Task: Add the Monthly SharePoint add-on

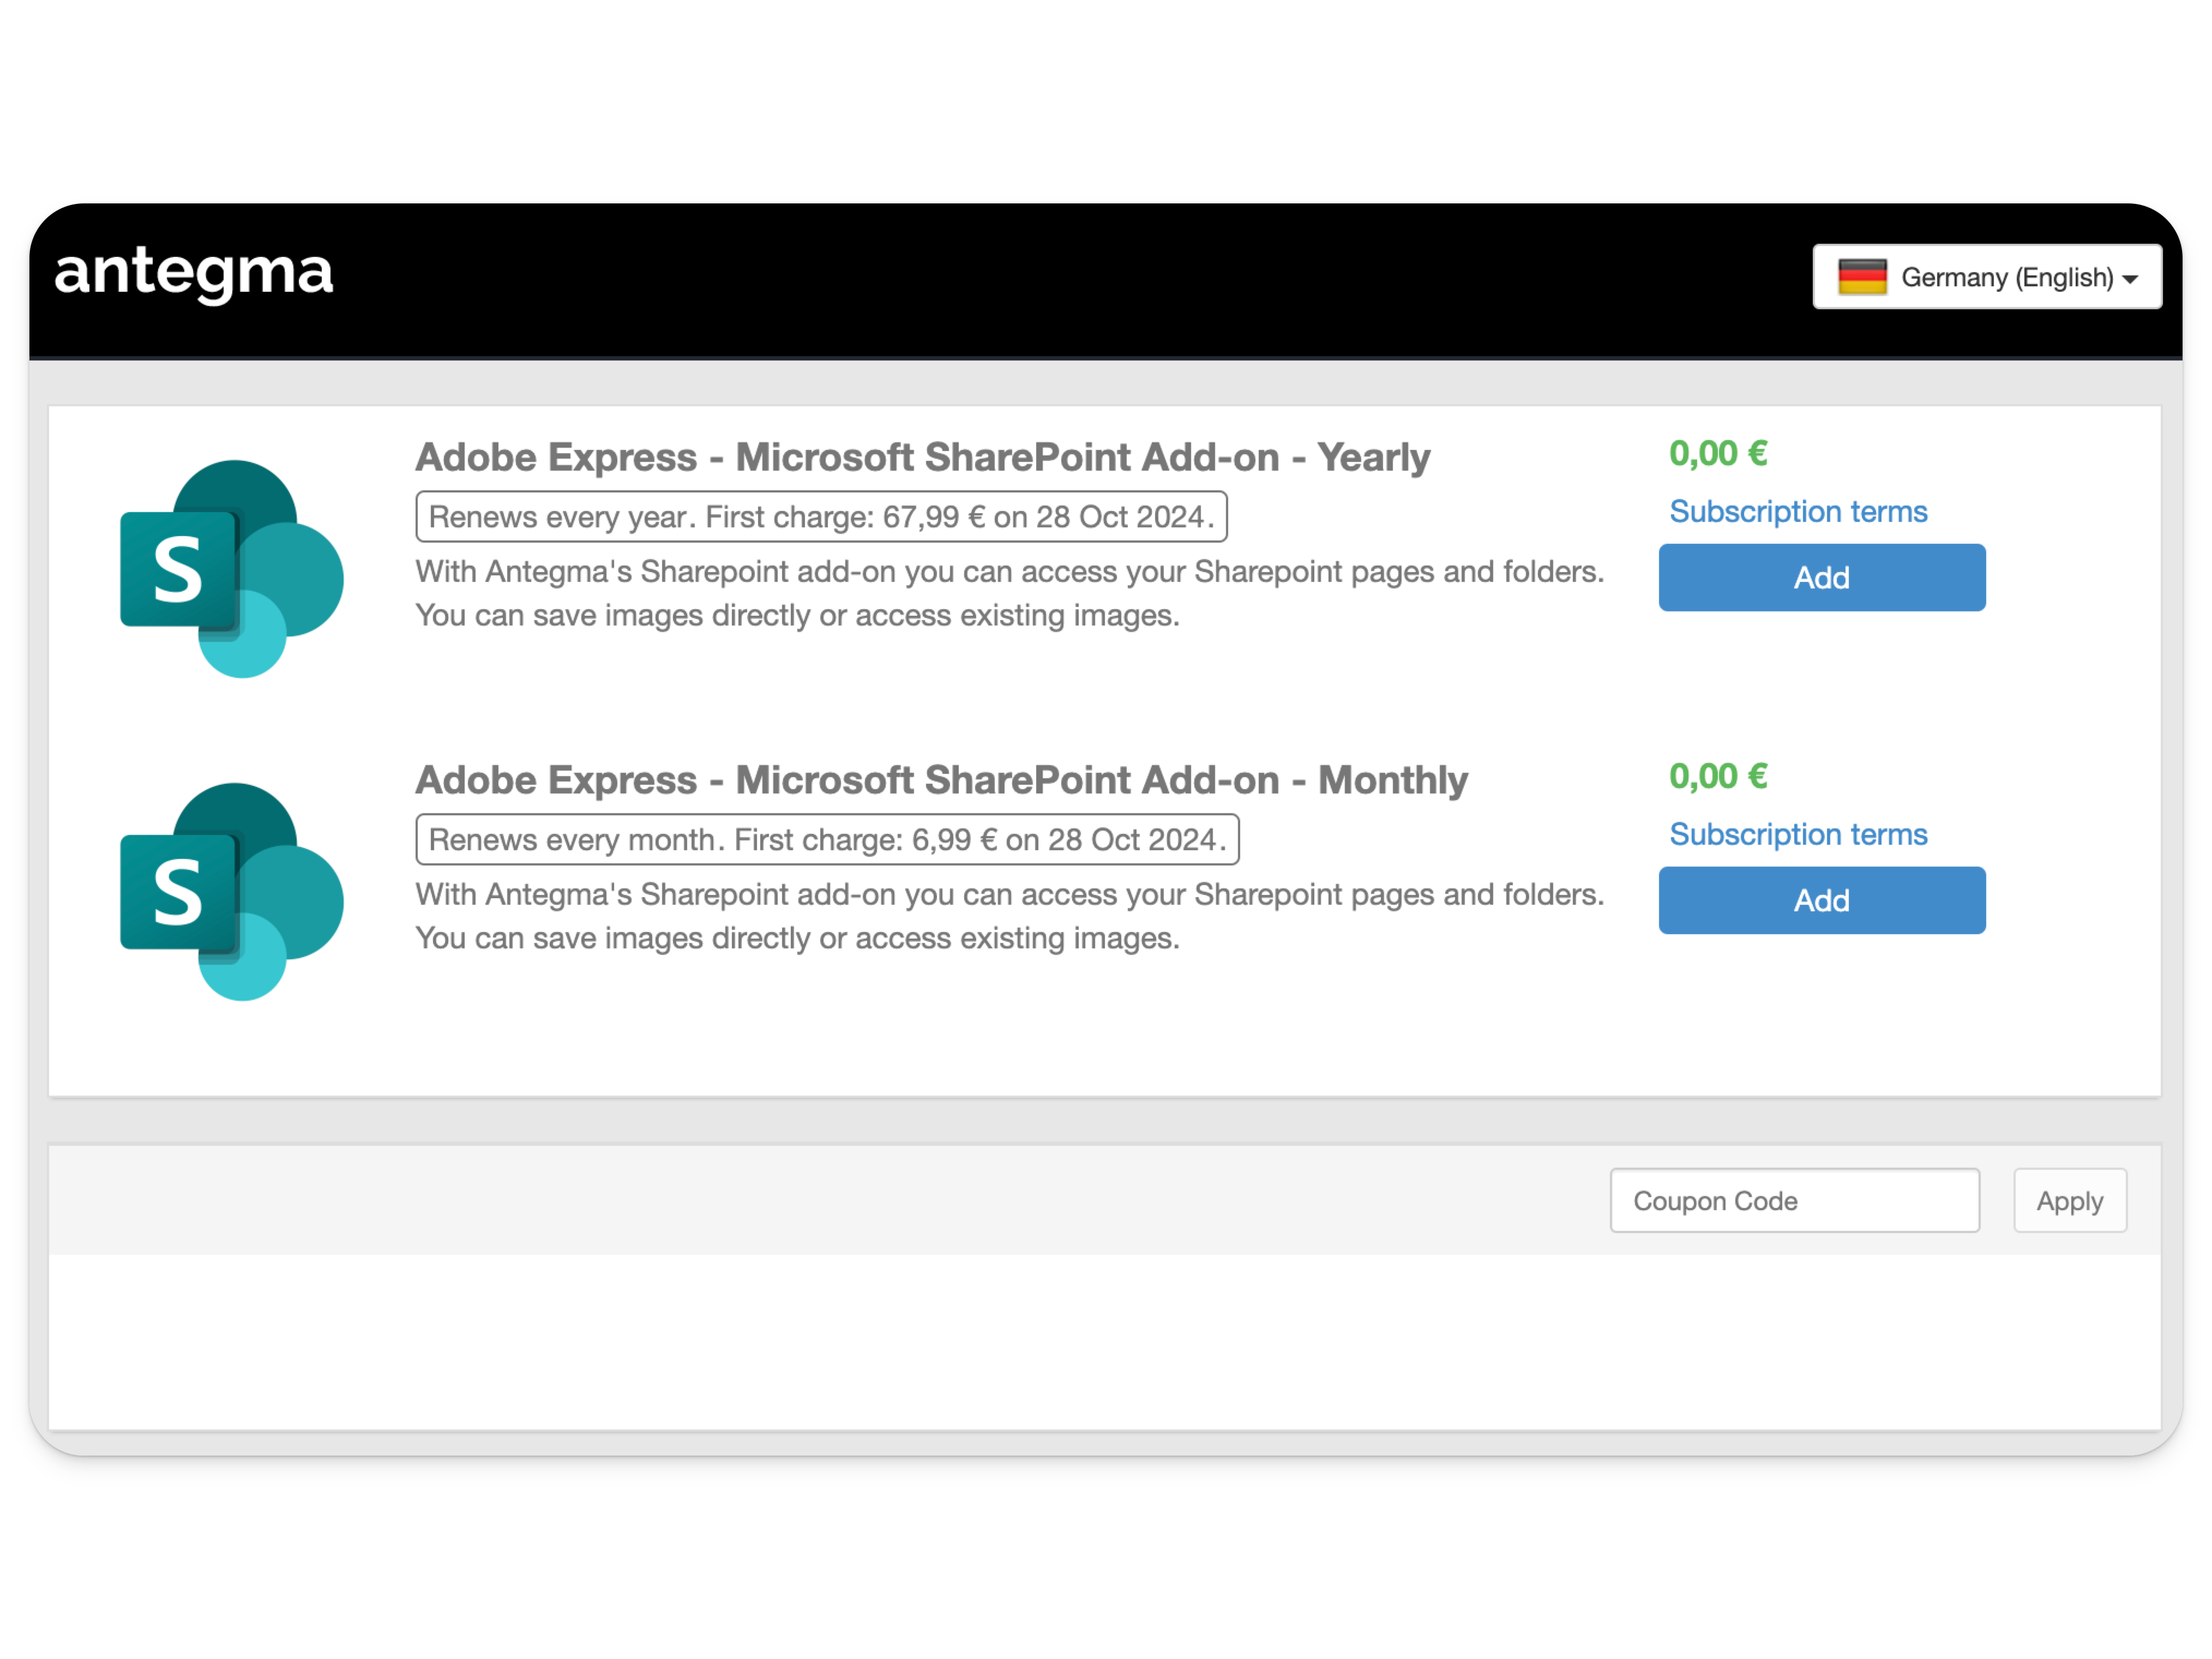Action: coord(1822,900)
